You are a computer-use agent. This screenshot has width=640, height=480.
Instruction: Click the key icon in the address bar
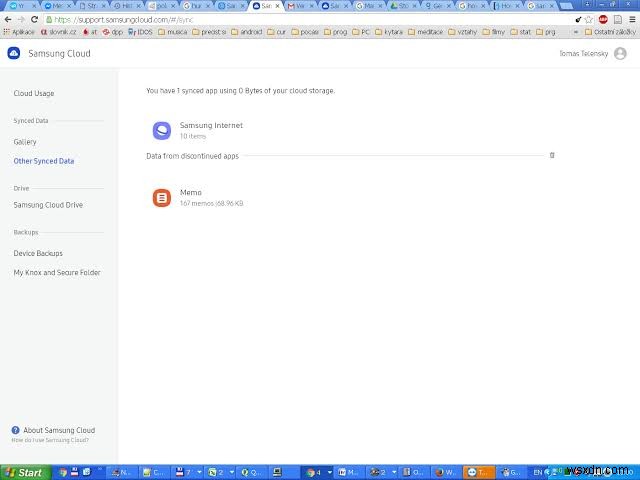tap(578, 20)
